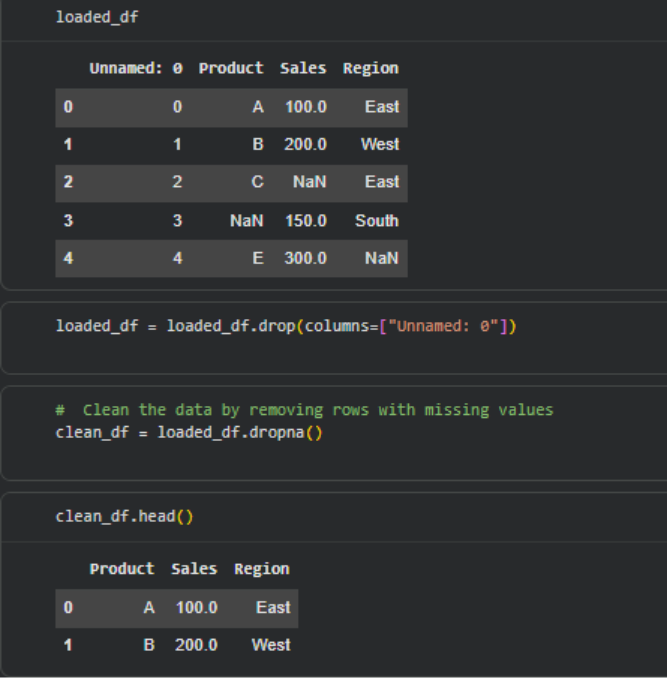Click the 150.0 sales value cell
Image resolution: width=667 pixels, height=678 pixels.
(305, 220)
